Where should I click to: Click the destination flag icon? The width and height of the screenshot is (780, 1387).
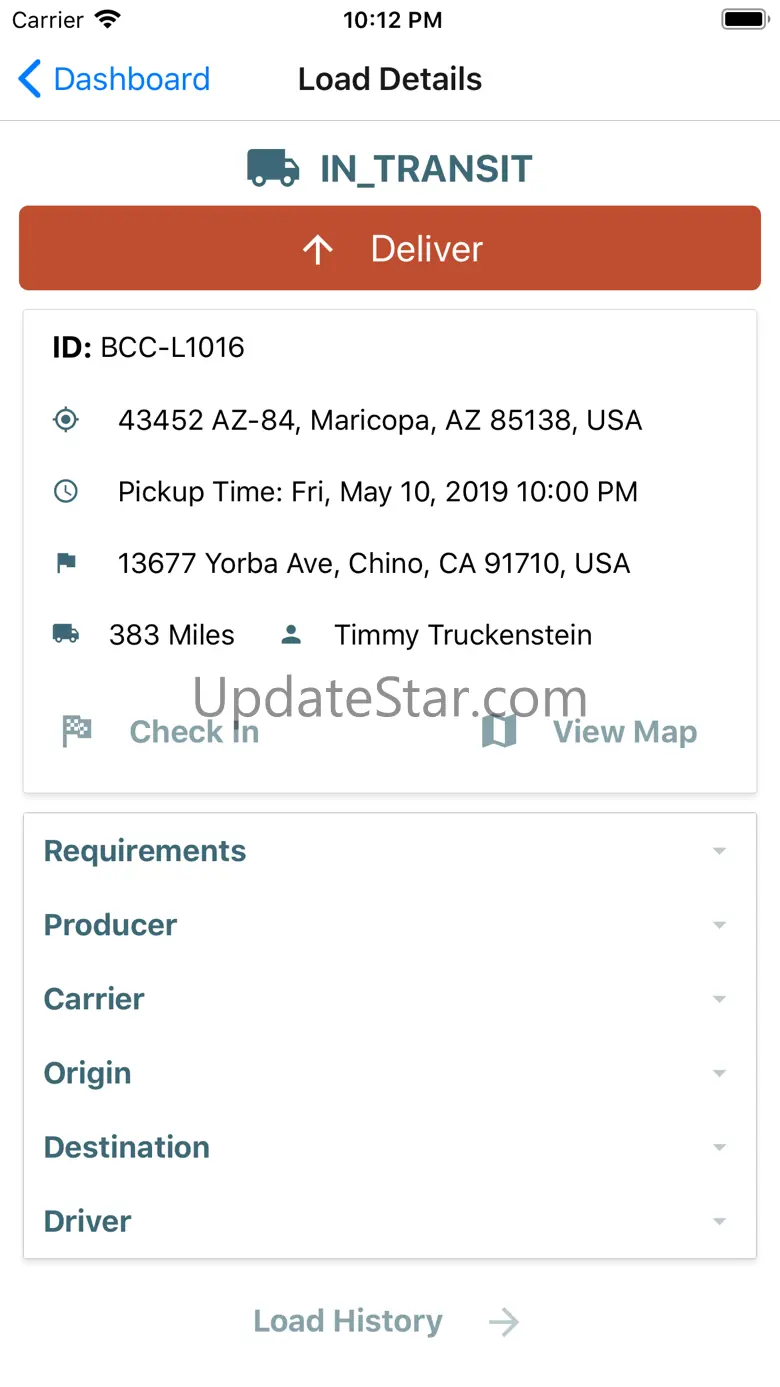coord(65,563)
